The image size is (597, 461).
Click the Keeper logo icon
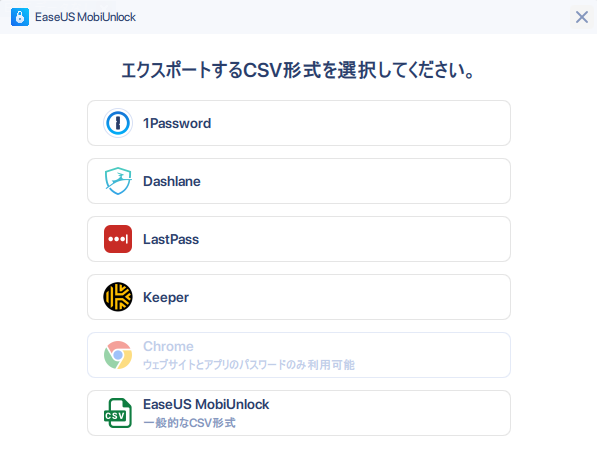[118, 297]
